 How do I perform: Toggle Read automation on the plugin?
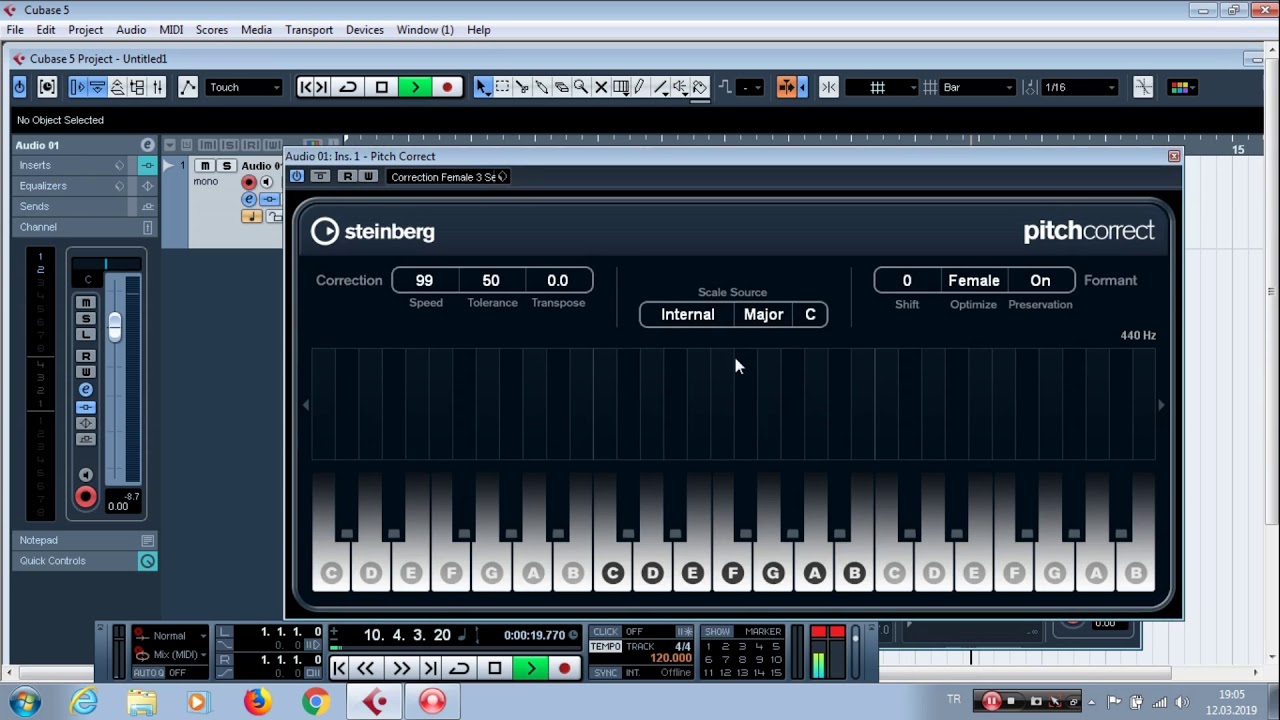pyautogui.click(x=347, y=176)
